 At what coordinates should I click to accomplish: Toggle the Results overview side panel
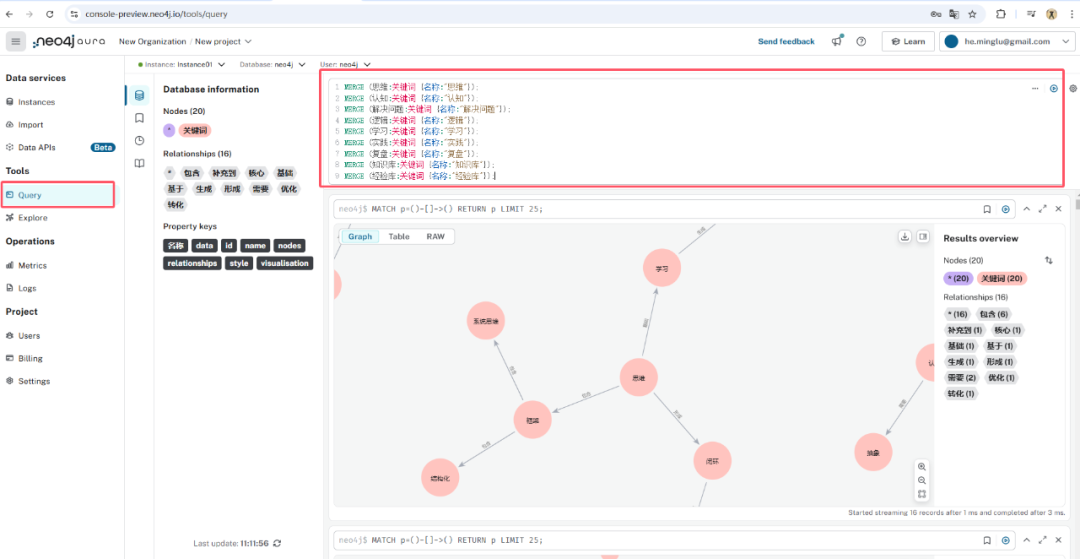pyautogui.click(x=923, y=236)
